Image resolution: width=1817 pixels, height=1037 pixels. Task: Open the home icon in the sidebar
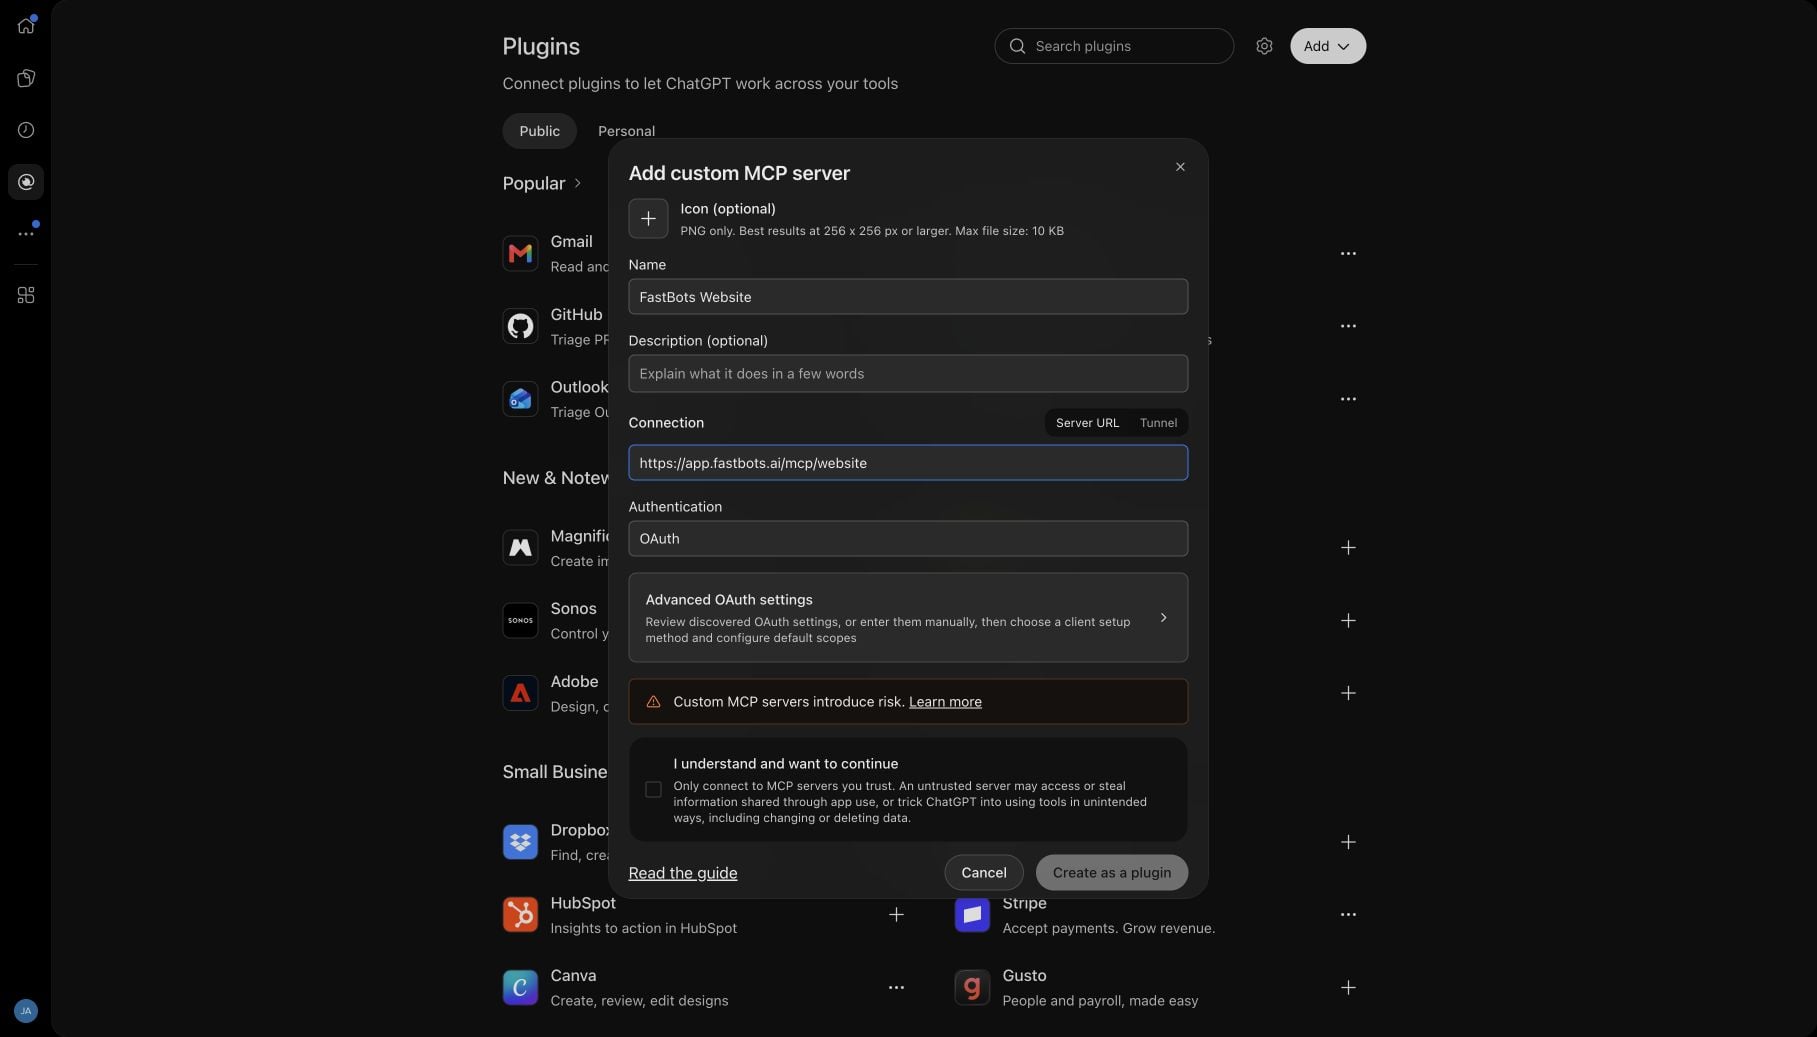[x=26, y=26]
